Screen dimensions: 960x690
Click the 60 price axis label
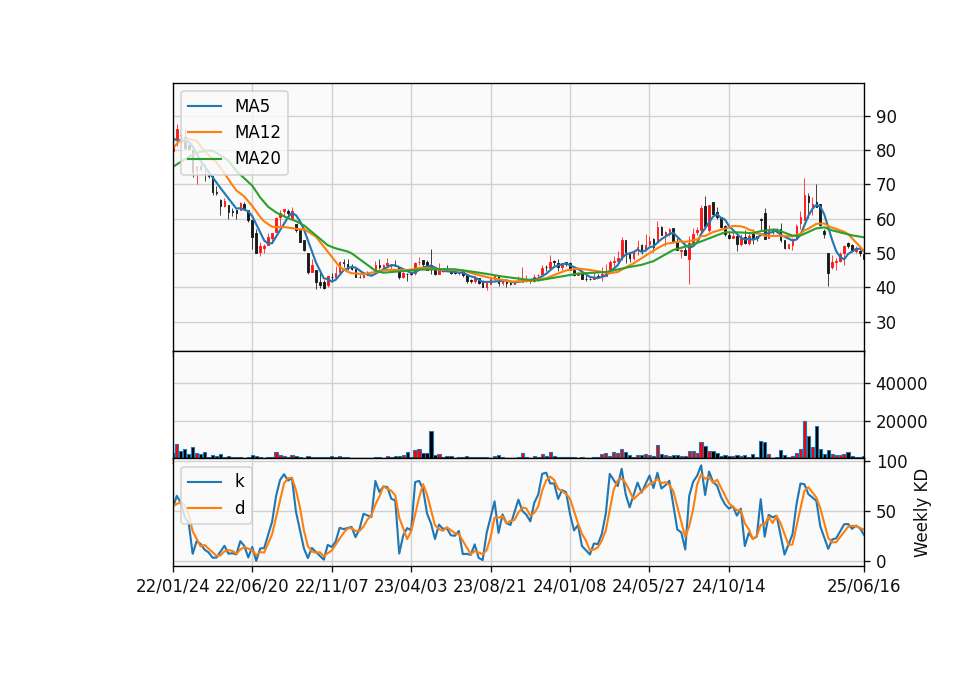click(x=886, y=219)
